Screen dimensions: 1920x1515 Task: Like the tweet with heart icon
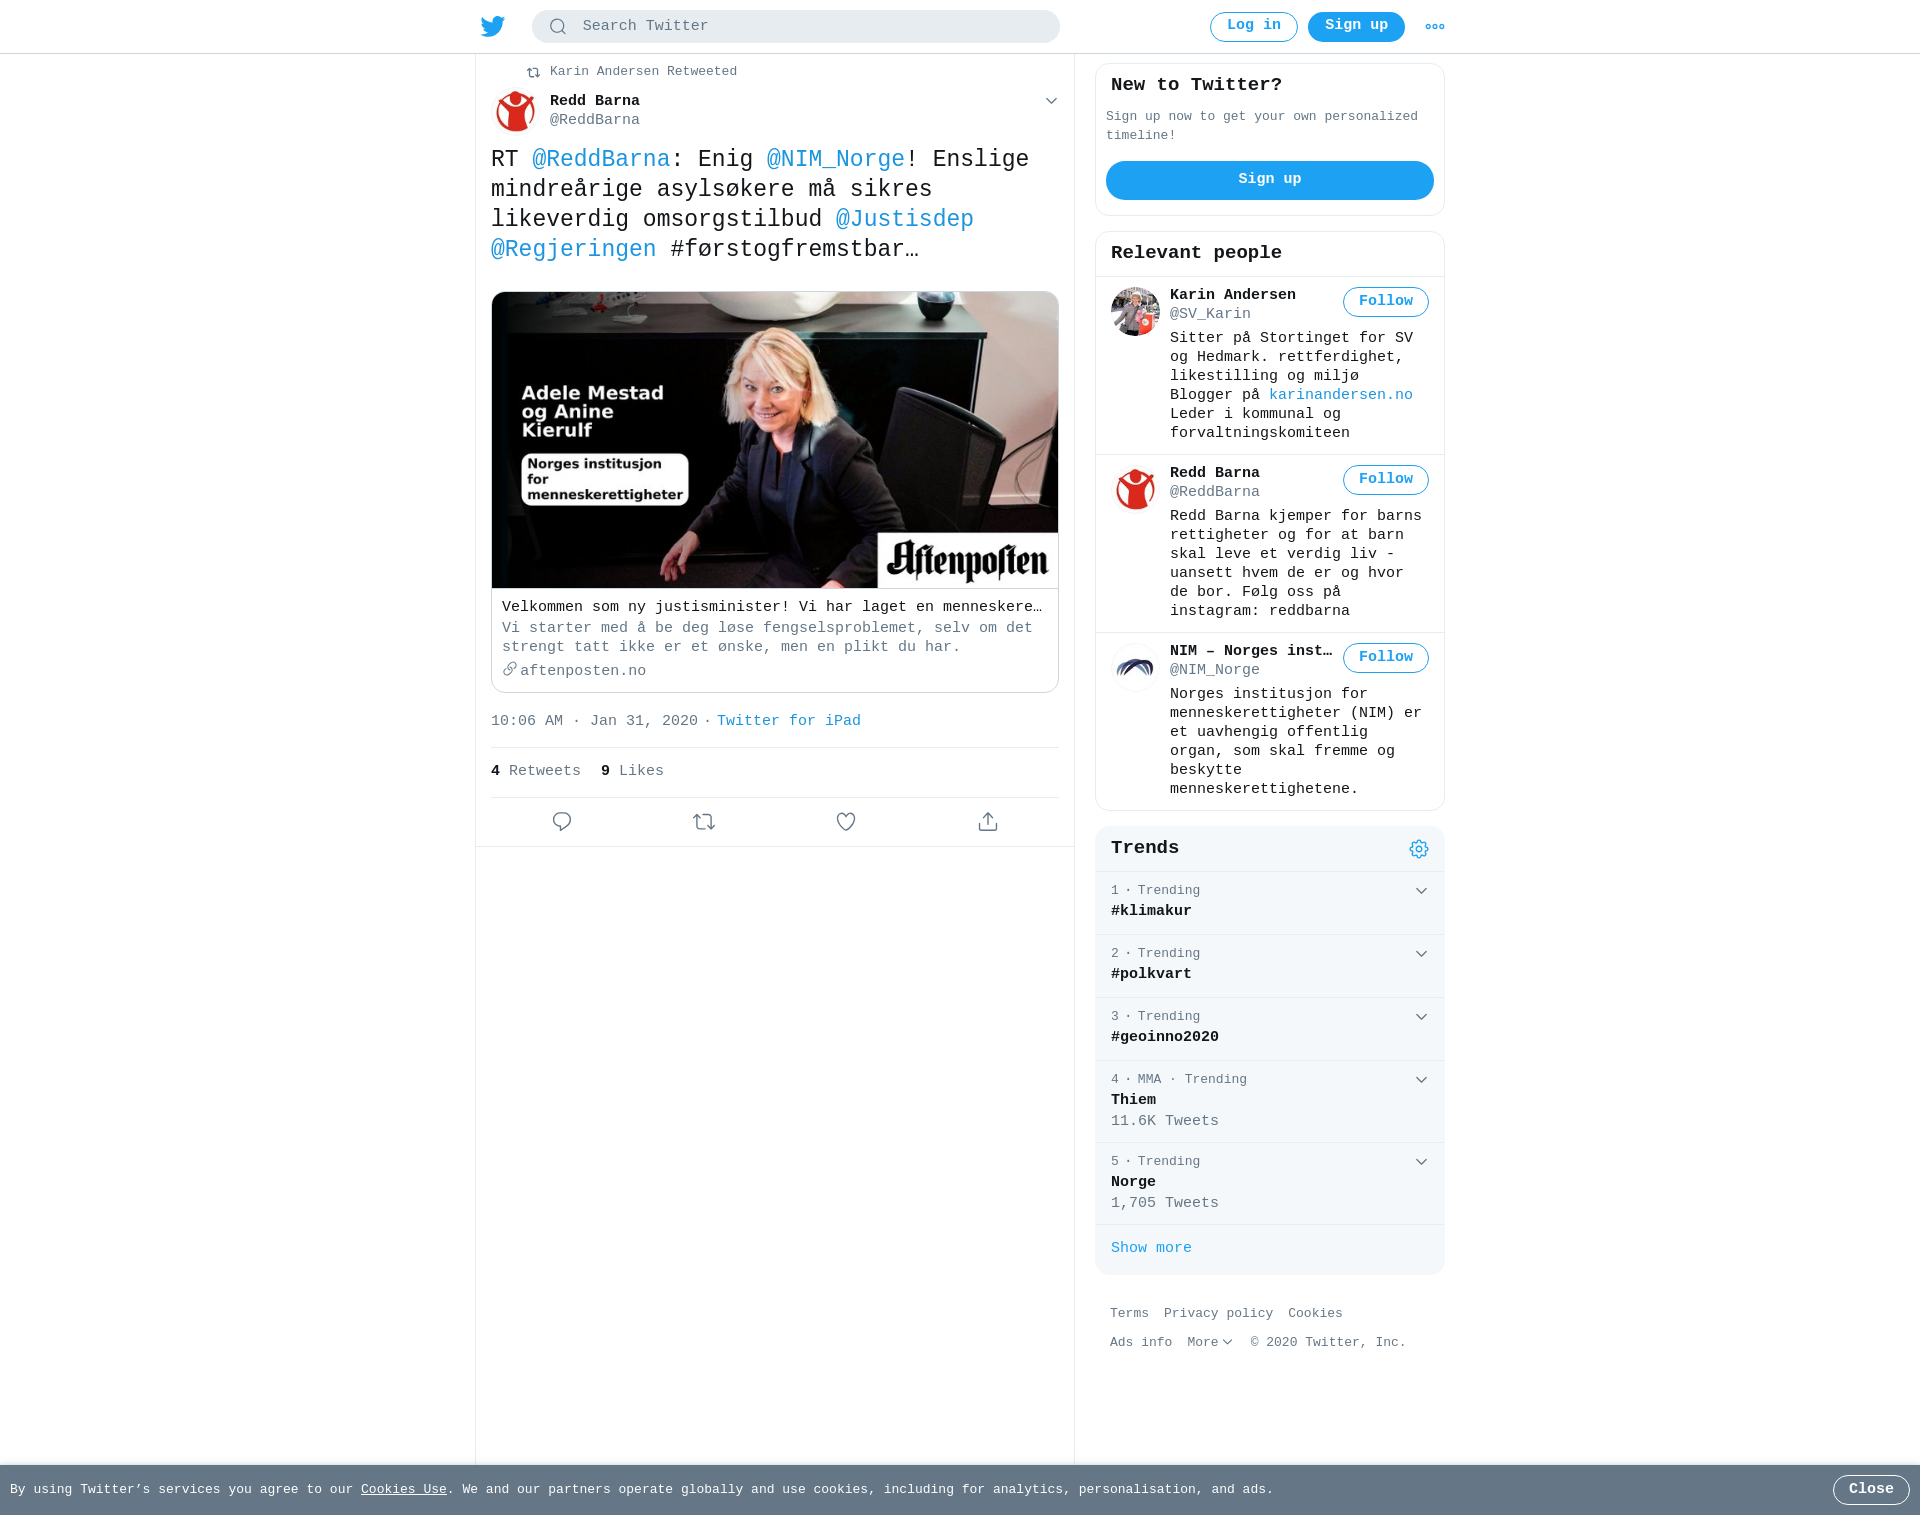pos(846,822)
